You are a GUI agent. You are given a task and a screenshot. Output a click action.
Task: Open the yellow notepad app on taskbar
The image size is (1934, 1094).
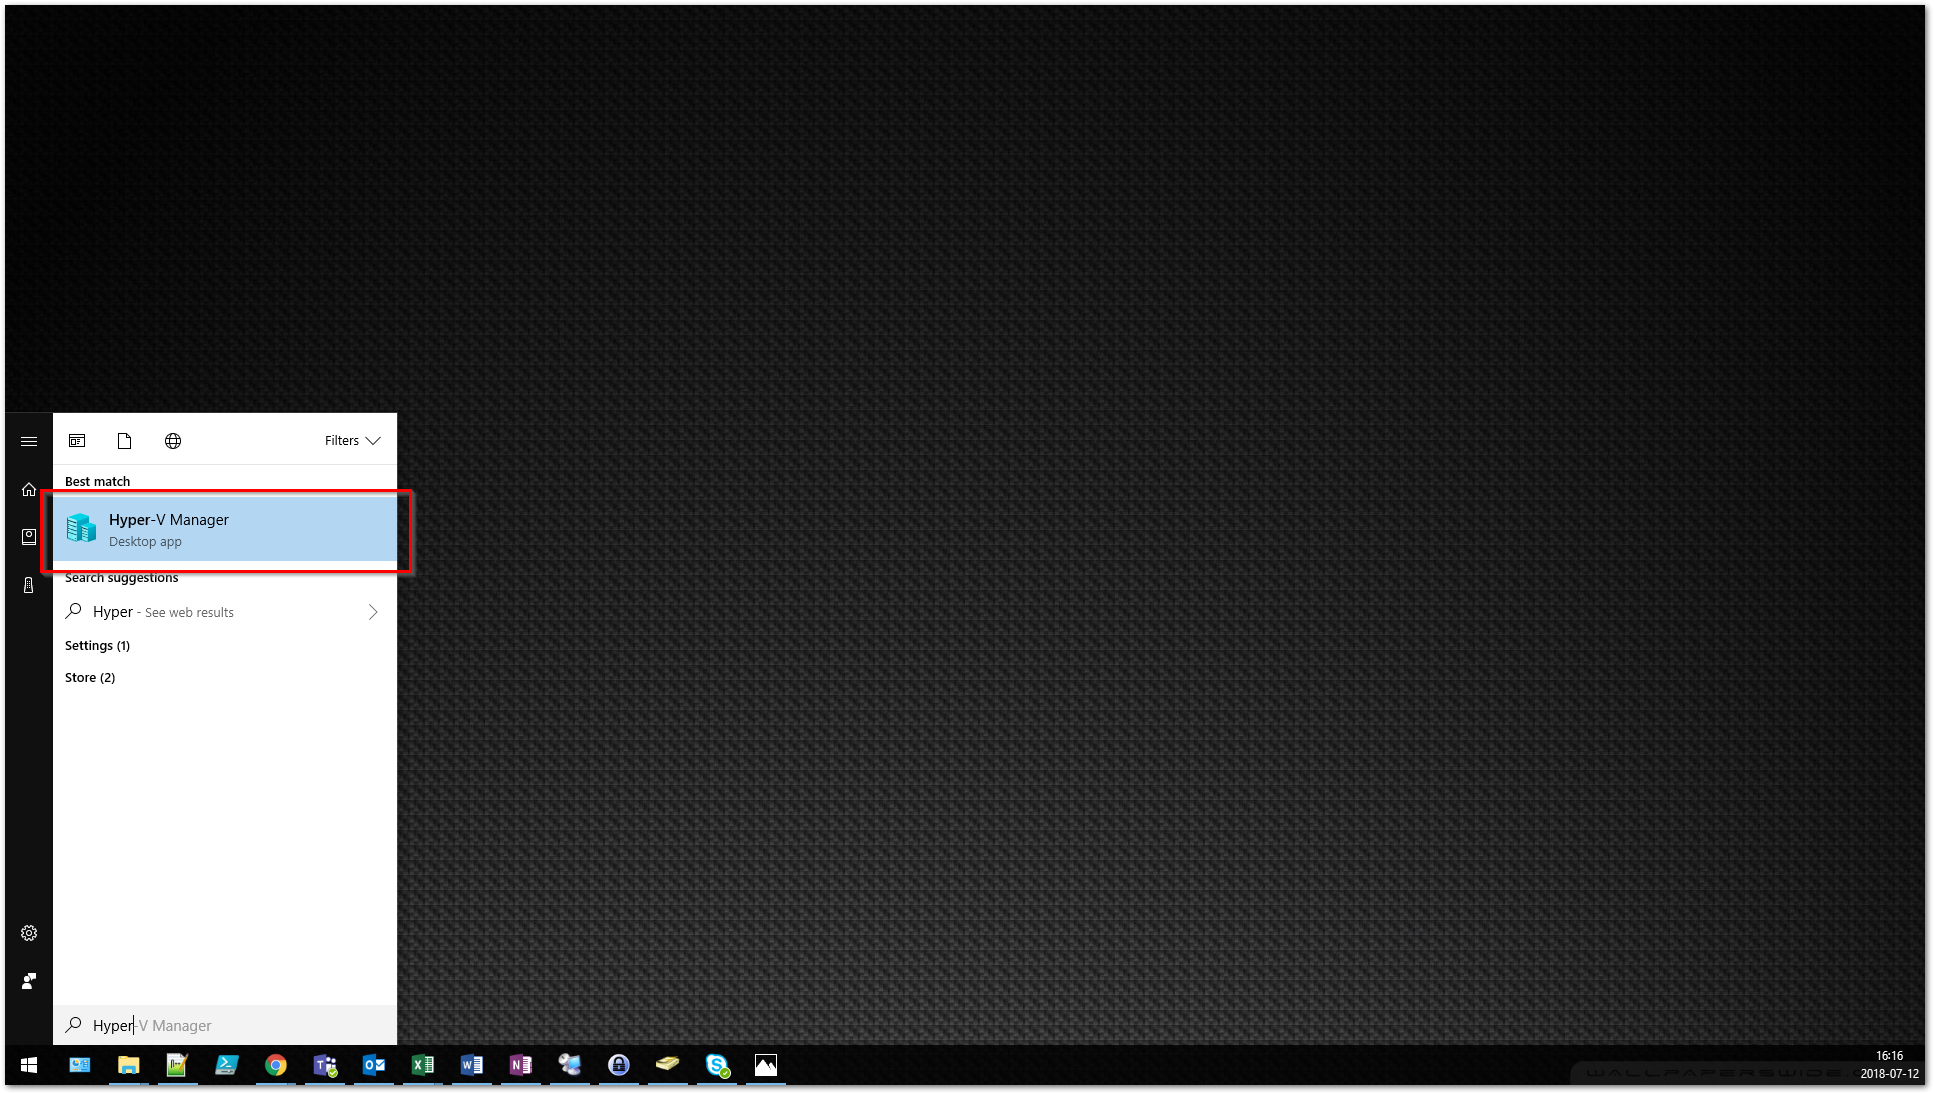(668, 1065)
